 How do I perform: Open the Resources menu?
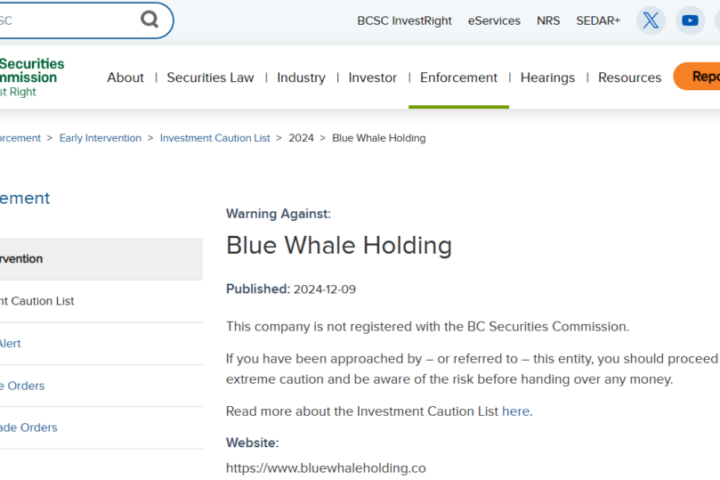[x=630, y=78]
